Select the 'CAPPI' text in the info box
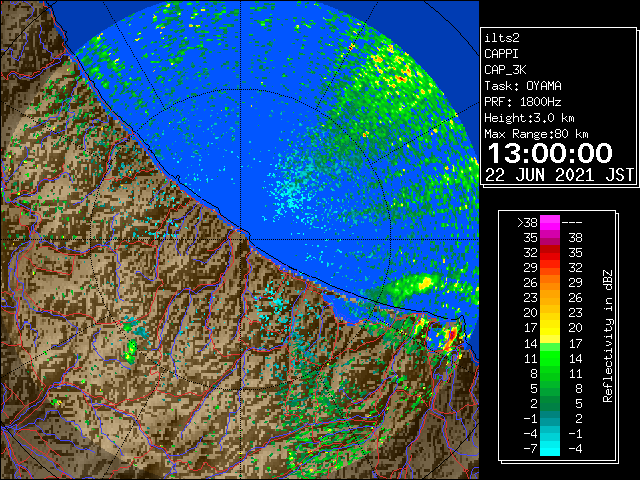The width and height of the screenshot is (640, 480). 501,54
